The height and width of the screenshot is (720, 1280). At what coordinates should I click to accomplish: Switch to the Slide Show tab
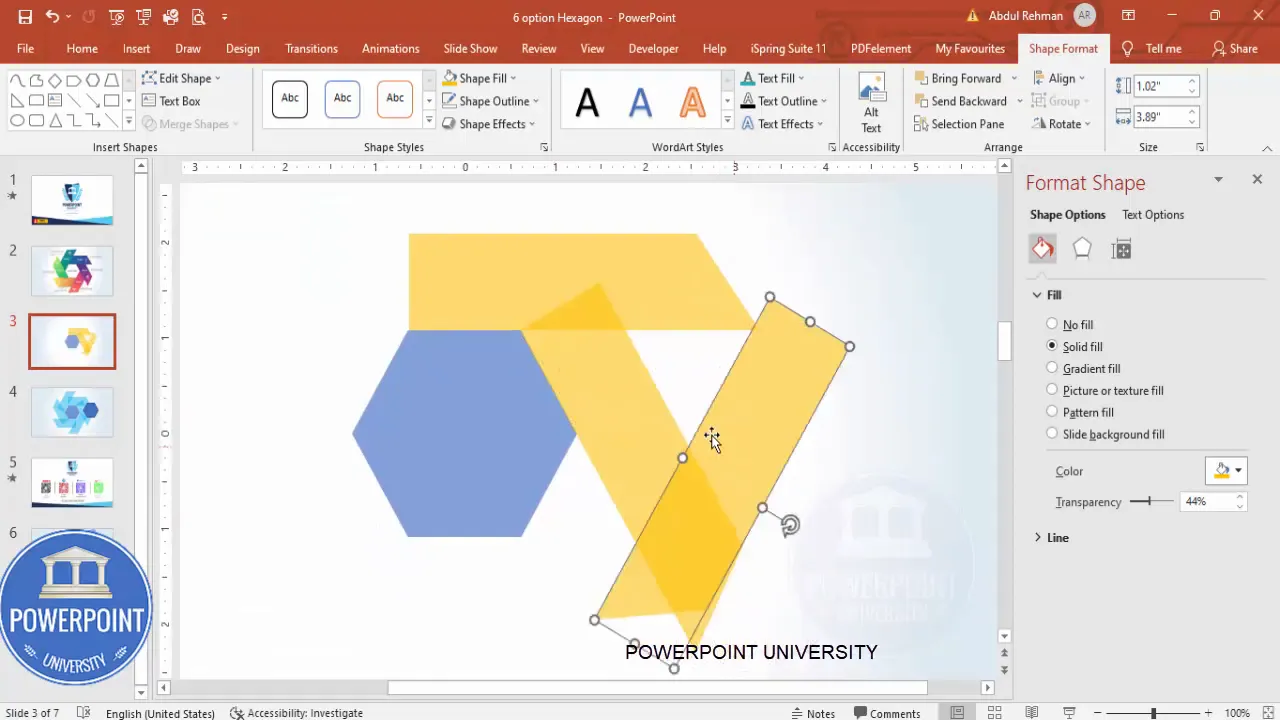[470, 48]
